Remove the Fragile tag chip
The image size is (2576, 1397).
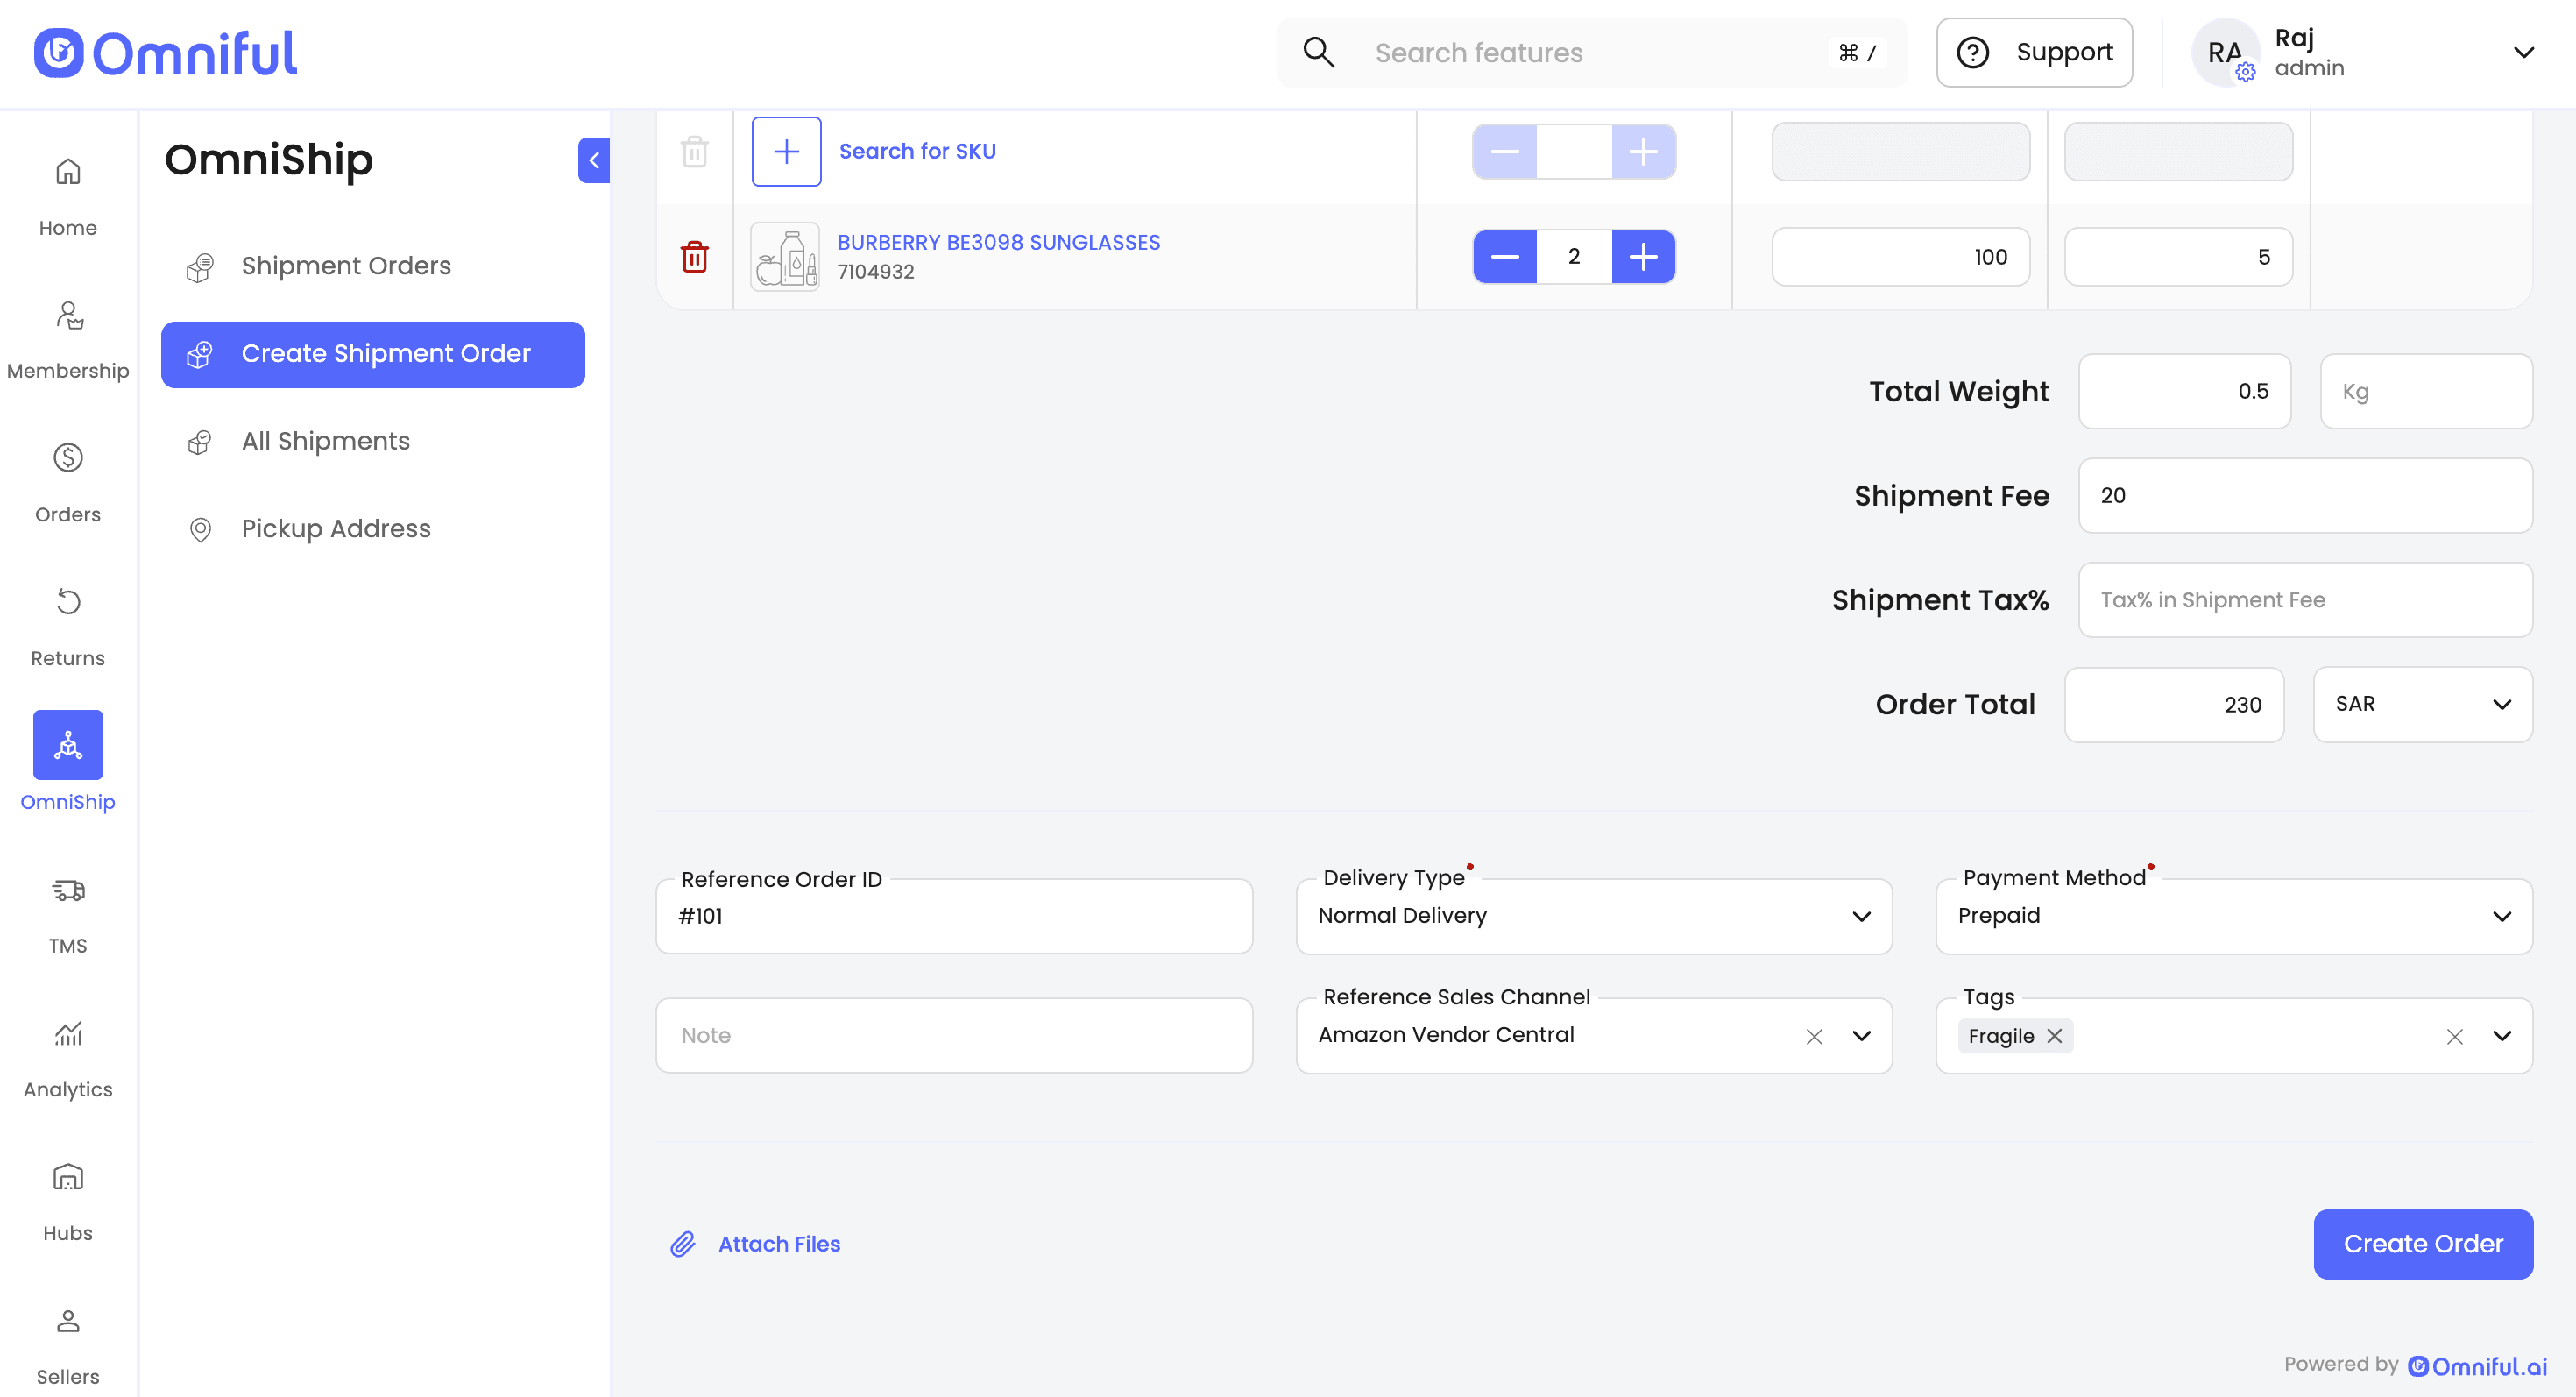coord(2055,1036)
